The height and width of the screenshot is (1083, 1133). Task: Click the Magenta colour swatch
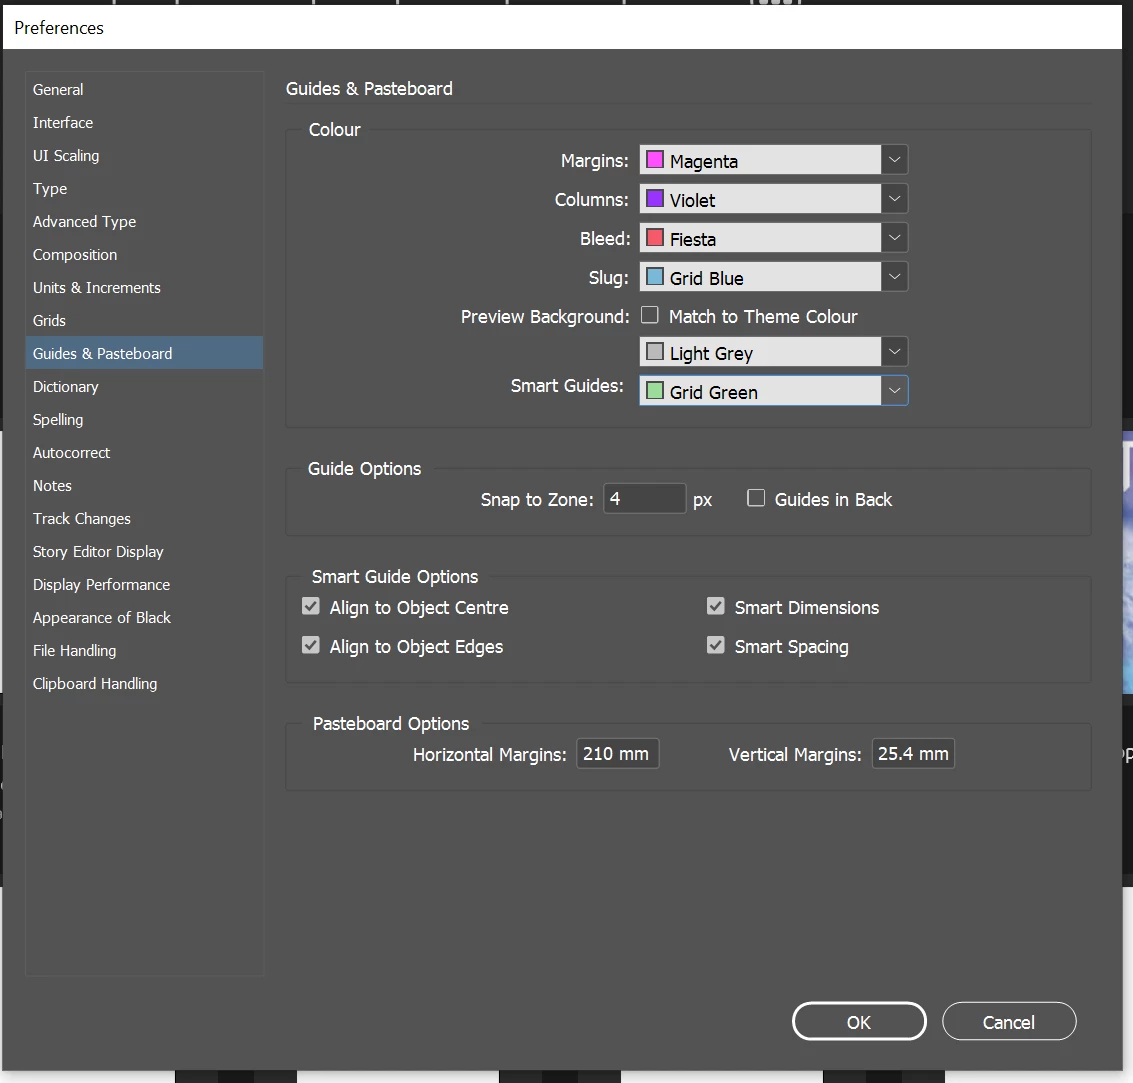655,160
